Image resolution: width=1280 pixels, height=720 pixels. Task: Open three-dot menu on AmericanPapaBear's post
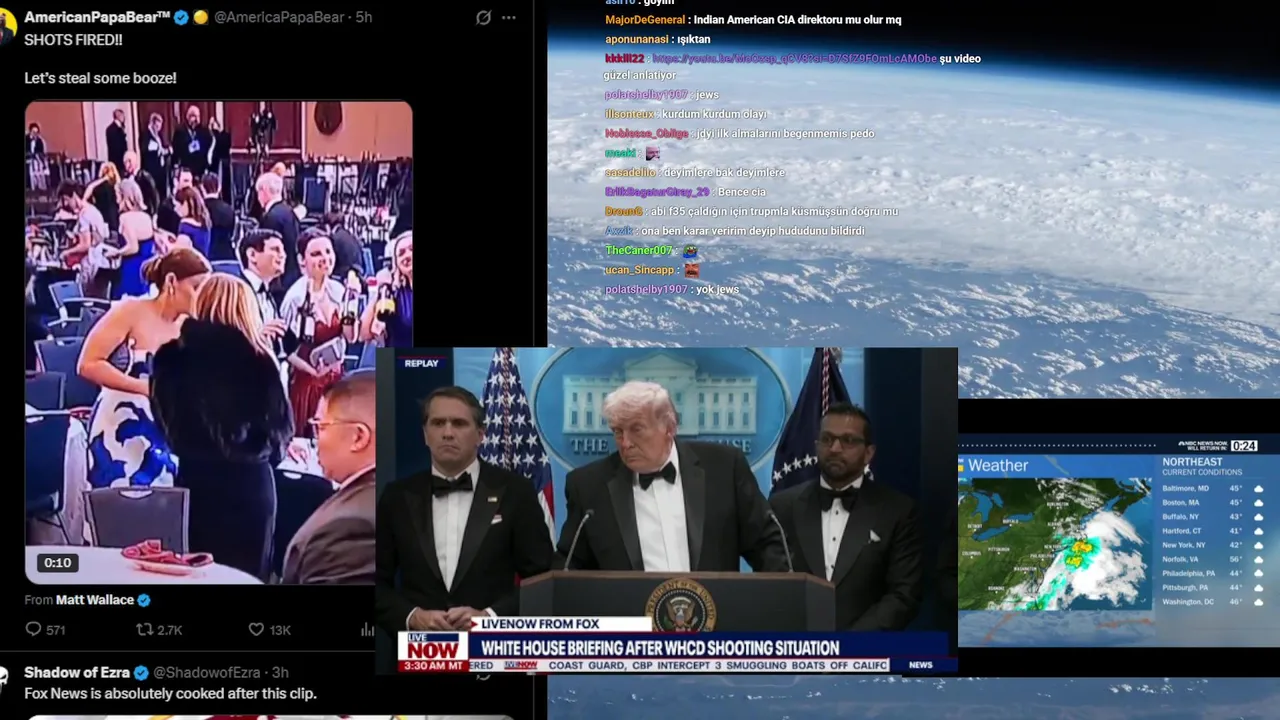(x=509, y=18)
